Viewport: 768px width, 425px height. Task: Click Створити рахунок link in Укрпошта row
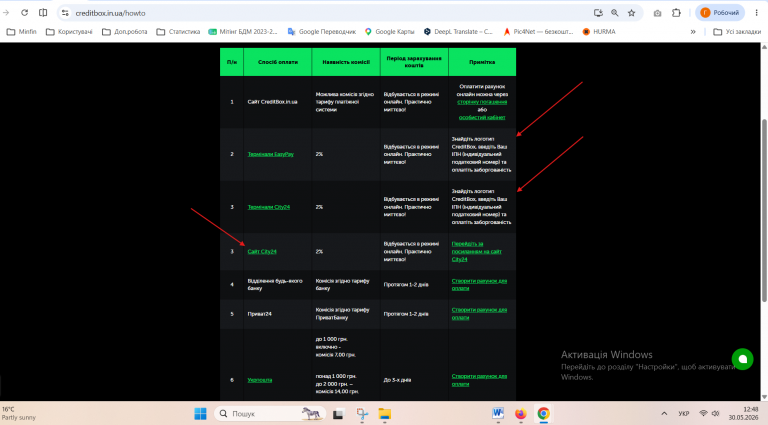click(x=479, y=380)
